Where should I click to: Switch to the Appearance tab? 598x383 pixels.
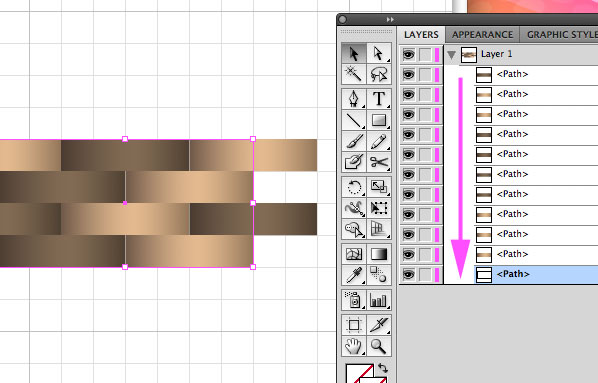[482, 35]
